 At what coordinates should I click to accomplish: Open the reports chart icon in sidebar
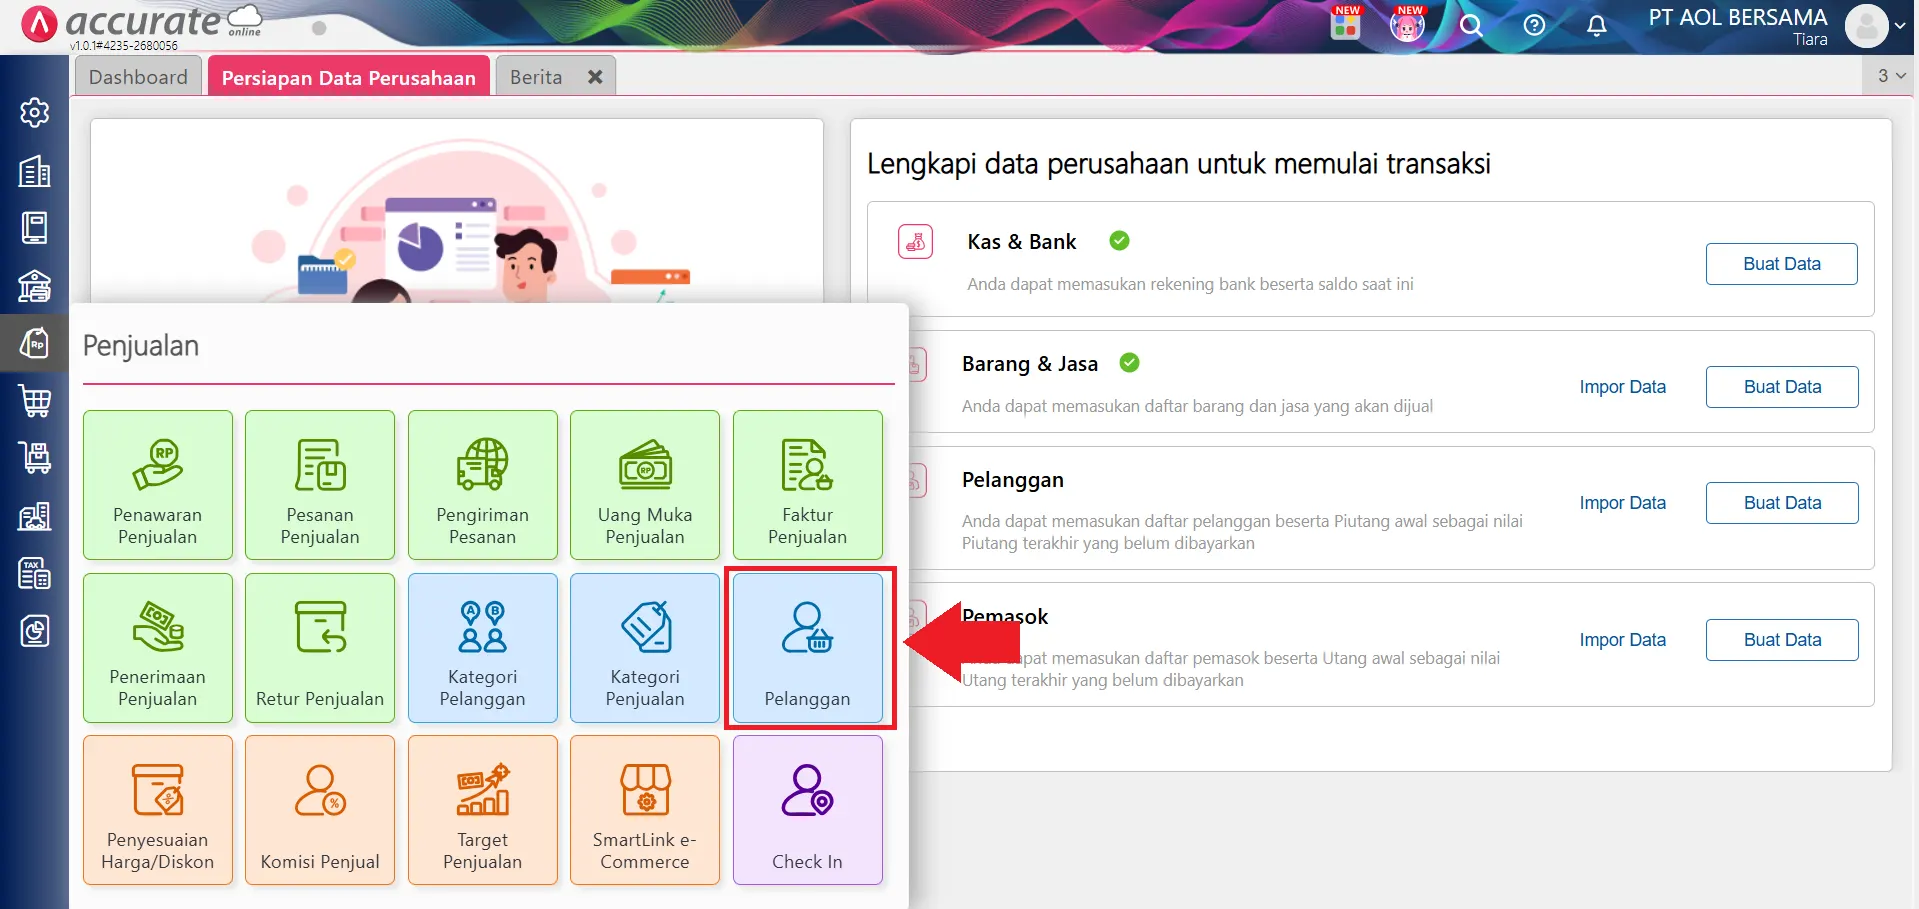point(35,631)
